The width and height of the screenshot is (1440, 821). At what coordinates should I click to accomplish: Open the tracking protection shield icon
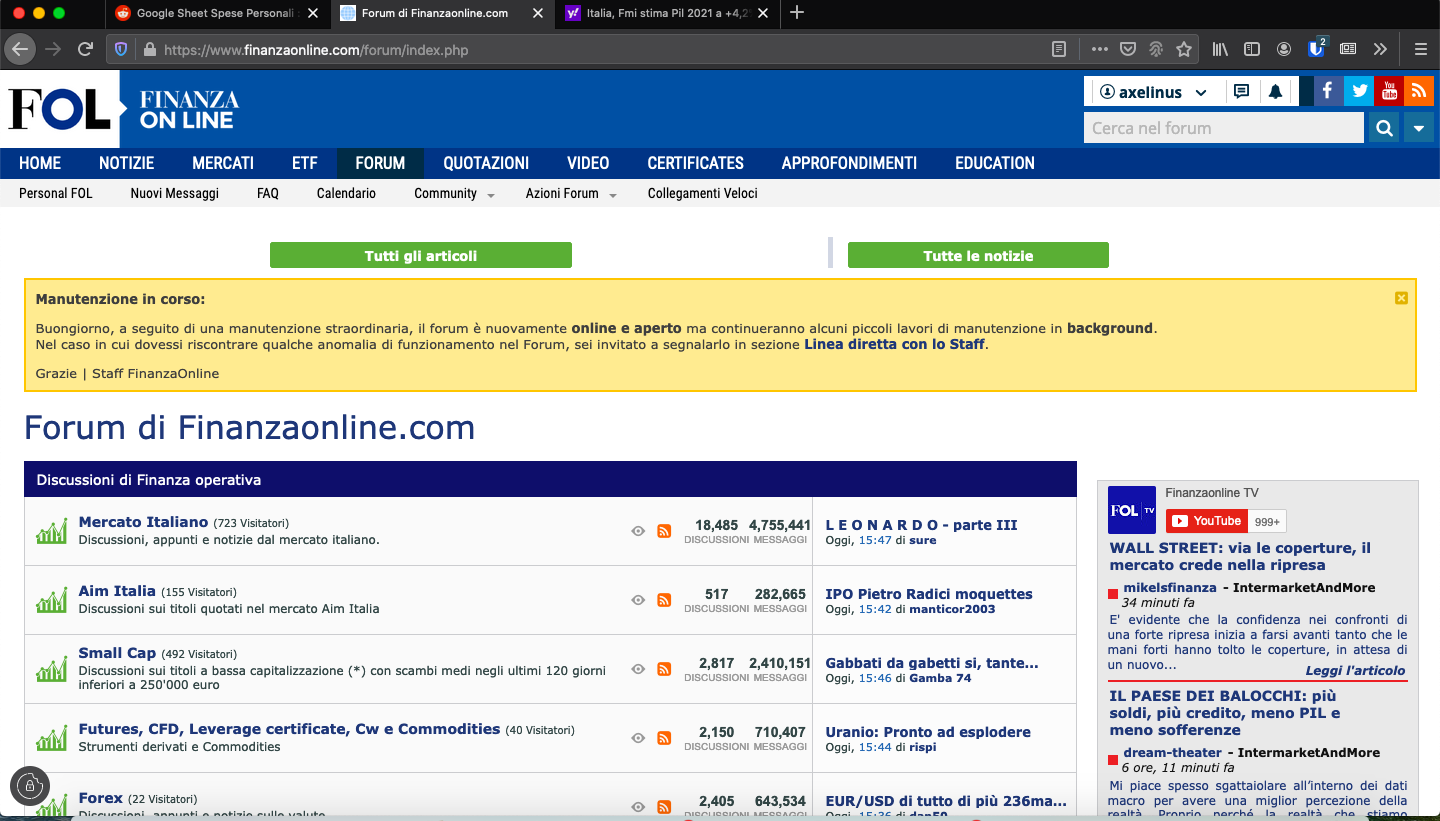[x=121, y=48]
